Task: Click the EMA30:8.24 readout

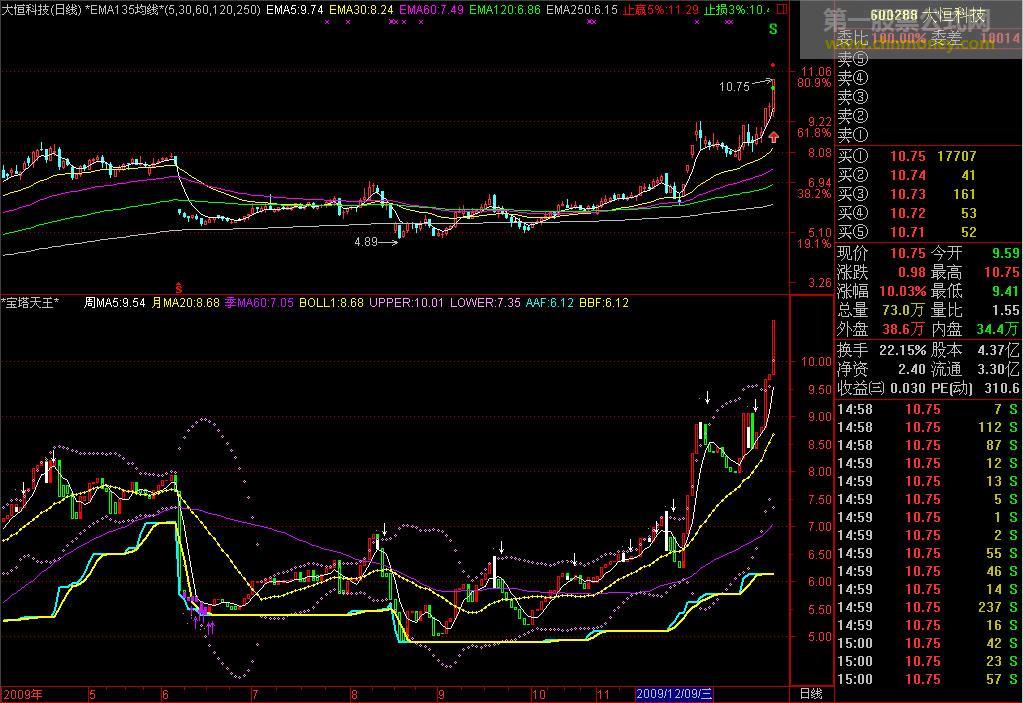Action: [361, 10]
